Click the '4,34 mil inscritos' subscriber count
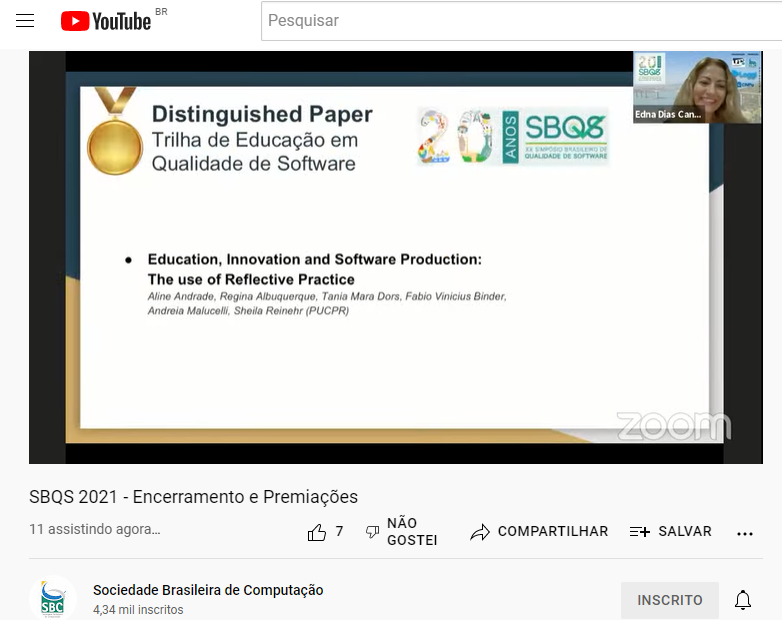 pos(138,610)
